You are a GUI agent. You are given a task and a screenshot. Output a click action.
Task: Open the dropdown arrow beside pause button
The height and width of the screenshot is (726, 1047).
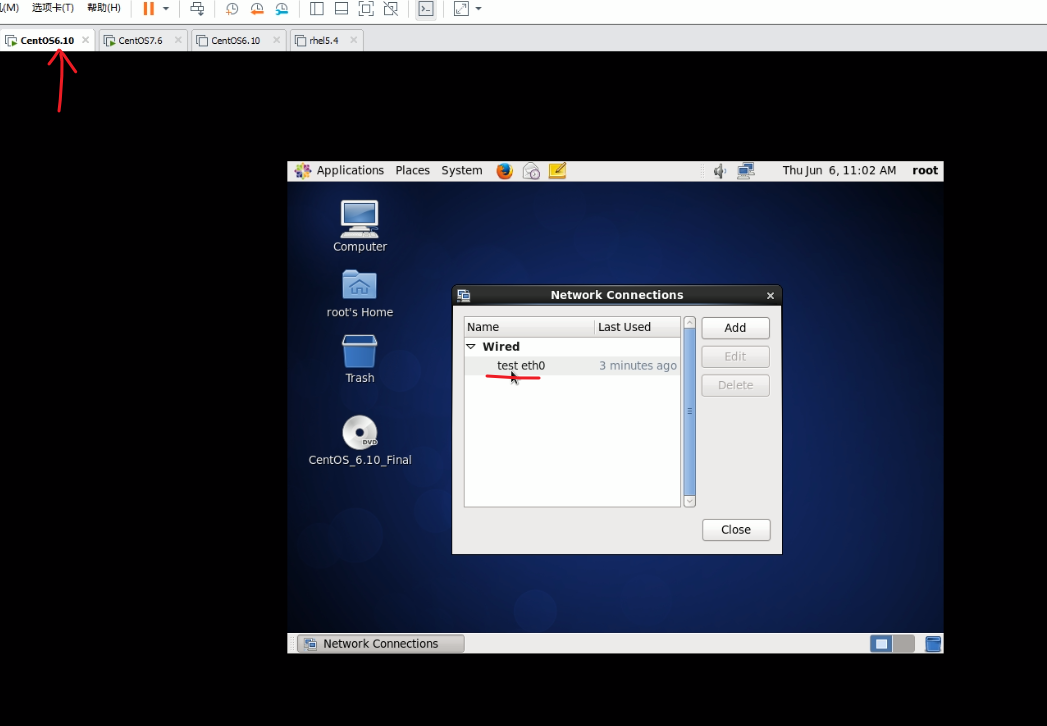pyautogui.click(x=166, y=9)
